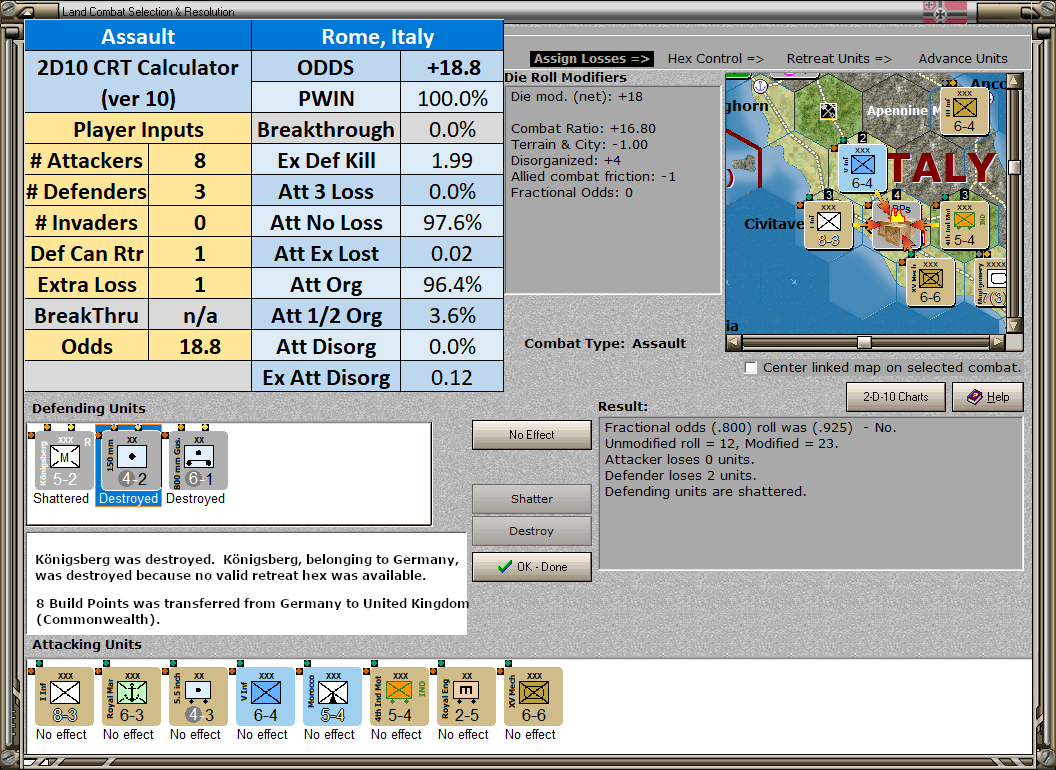The image size is (1056, 770).
Task: Click the Att Org 96.4% value
Action: coord(453,284)
